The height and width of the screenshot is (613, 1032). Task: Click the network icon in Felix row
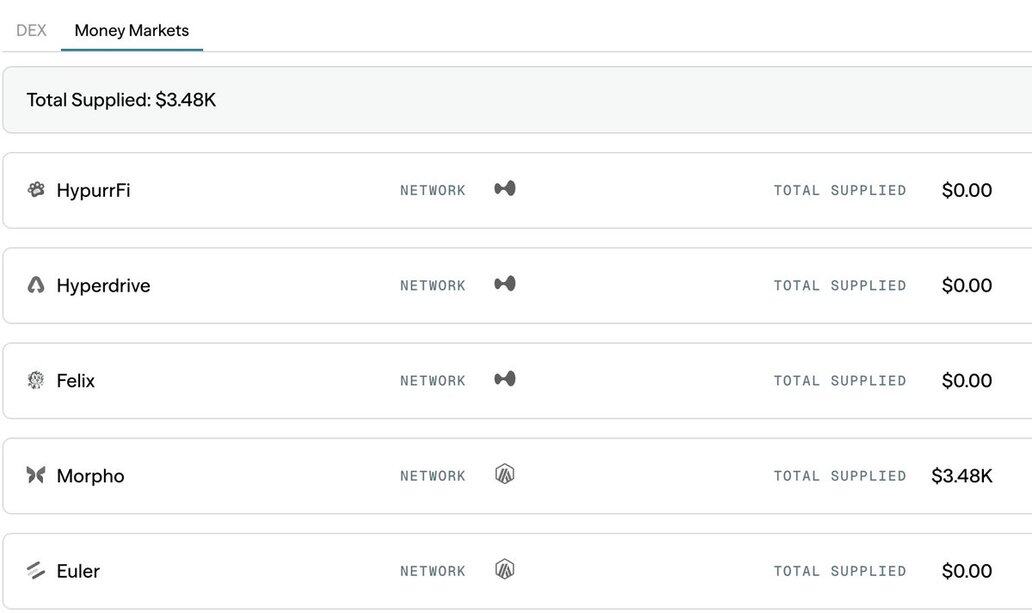point(505,379)
